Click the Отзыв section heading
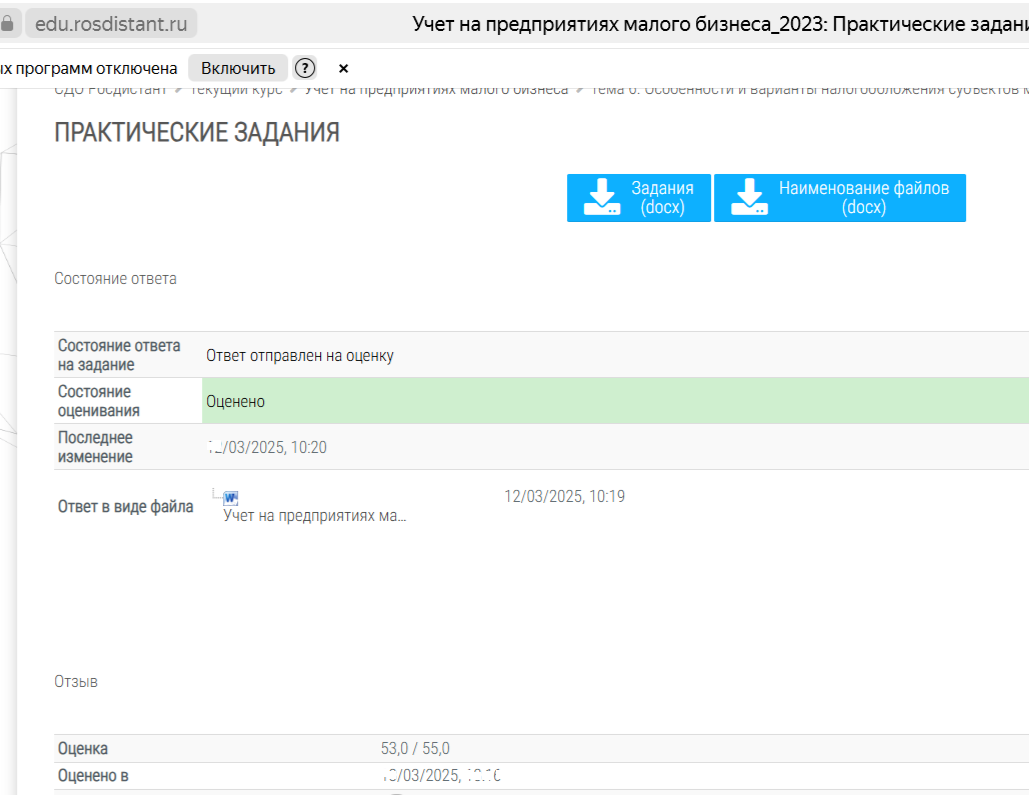 click(76, 682)
